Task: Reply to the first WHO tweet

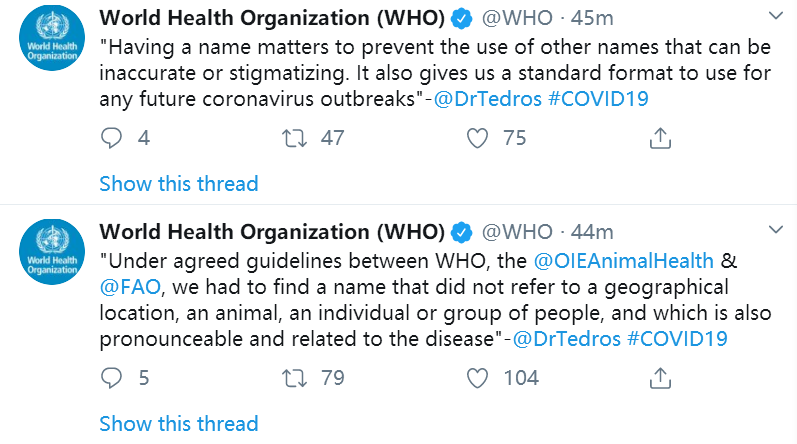Action: click(x=112, y=138)
